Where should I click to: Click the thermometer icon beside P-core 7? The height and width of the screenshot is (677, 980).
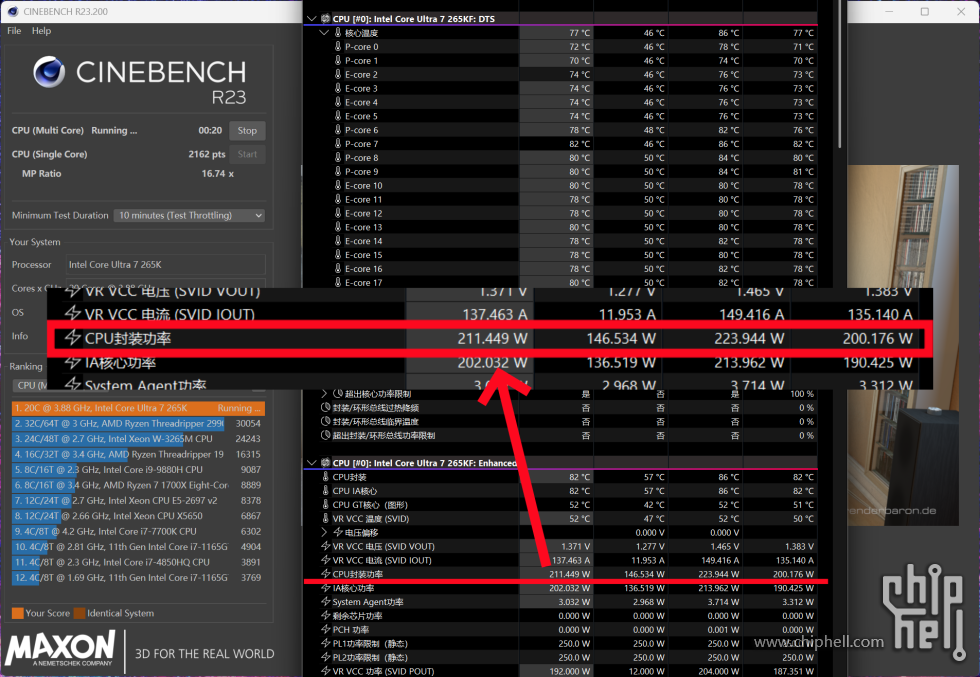click(338, 144)
